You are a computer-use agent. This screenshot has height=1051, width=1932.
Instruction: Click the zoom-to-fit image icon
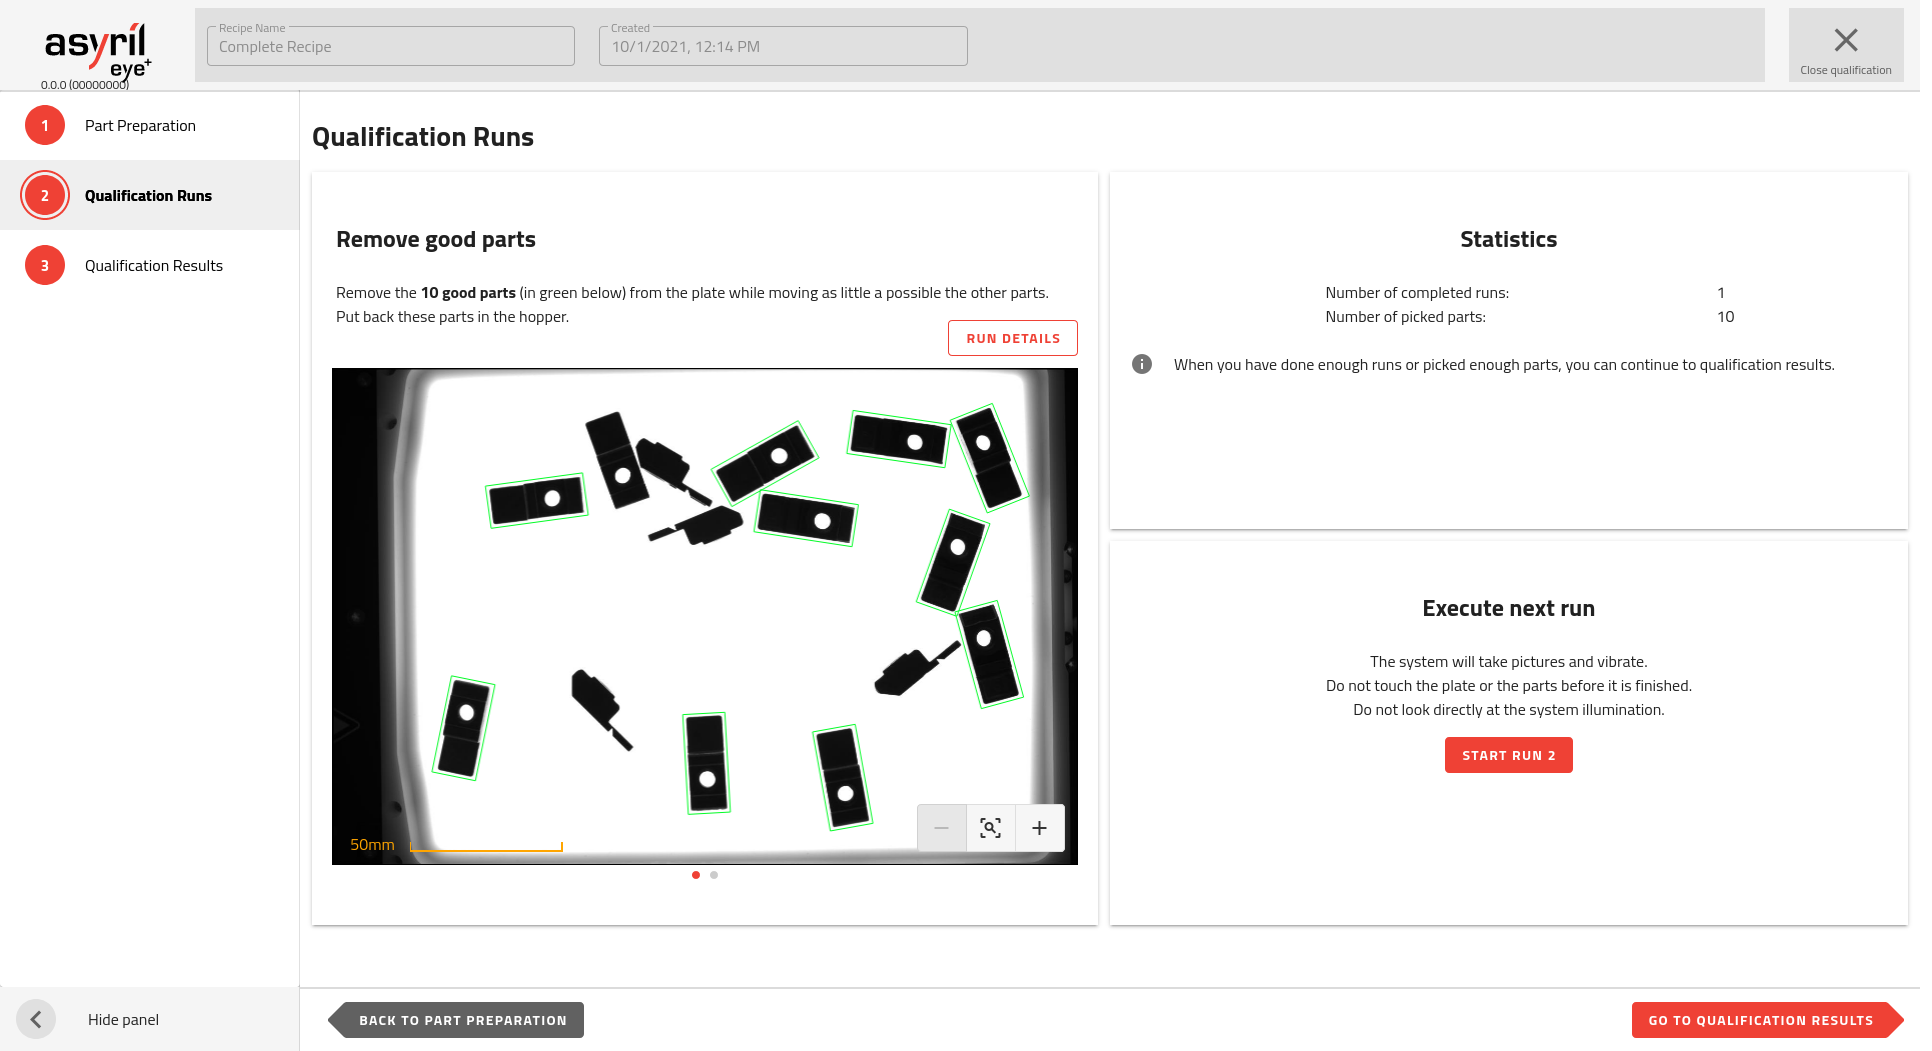tap(990, 828)
